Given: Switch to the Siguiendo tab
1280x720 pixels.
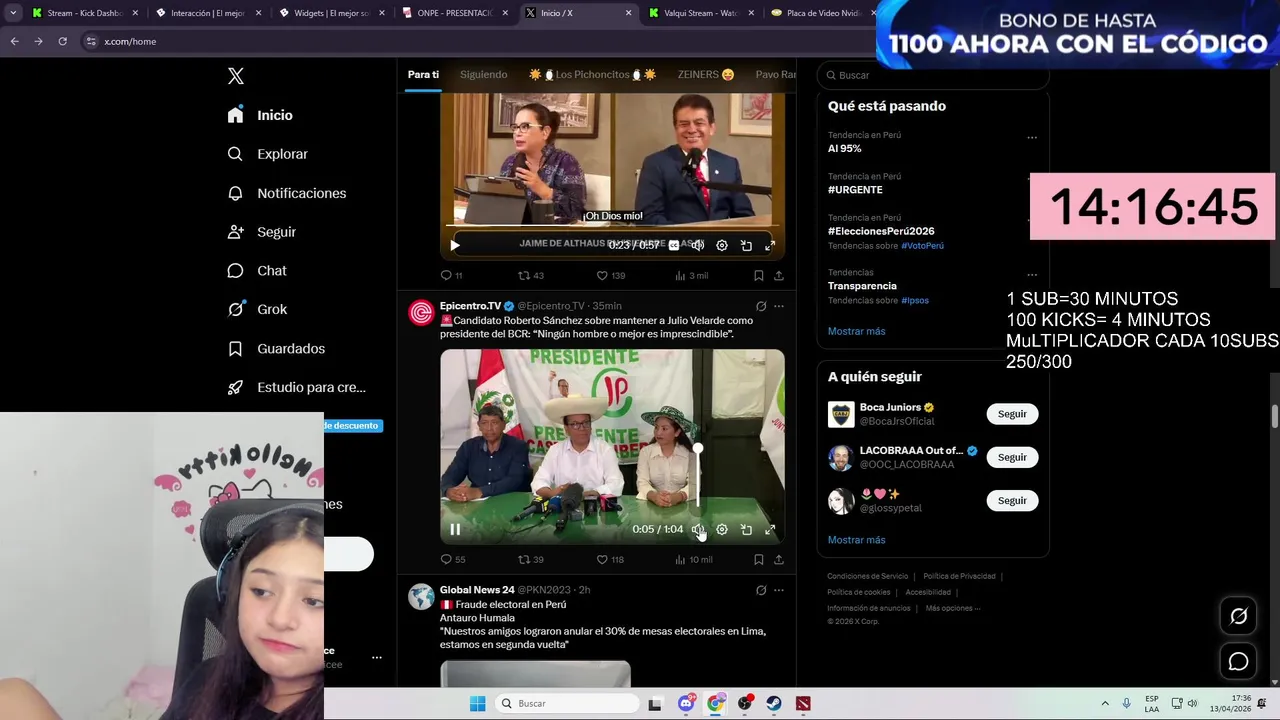Looking at the screenshot, I should tap(484, 75).
